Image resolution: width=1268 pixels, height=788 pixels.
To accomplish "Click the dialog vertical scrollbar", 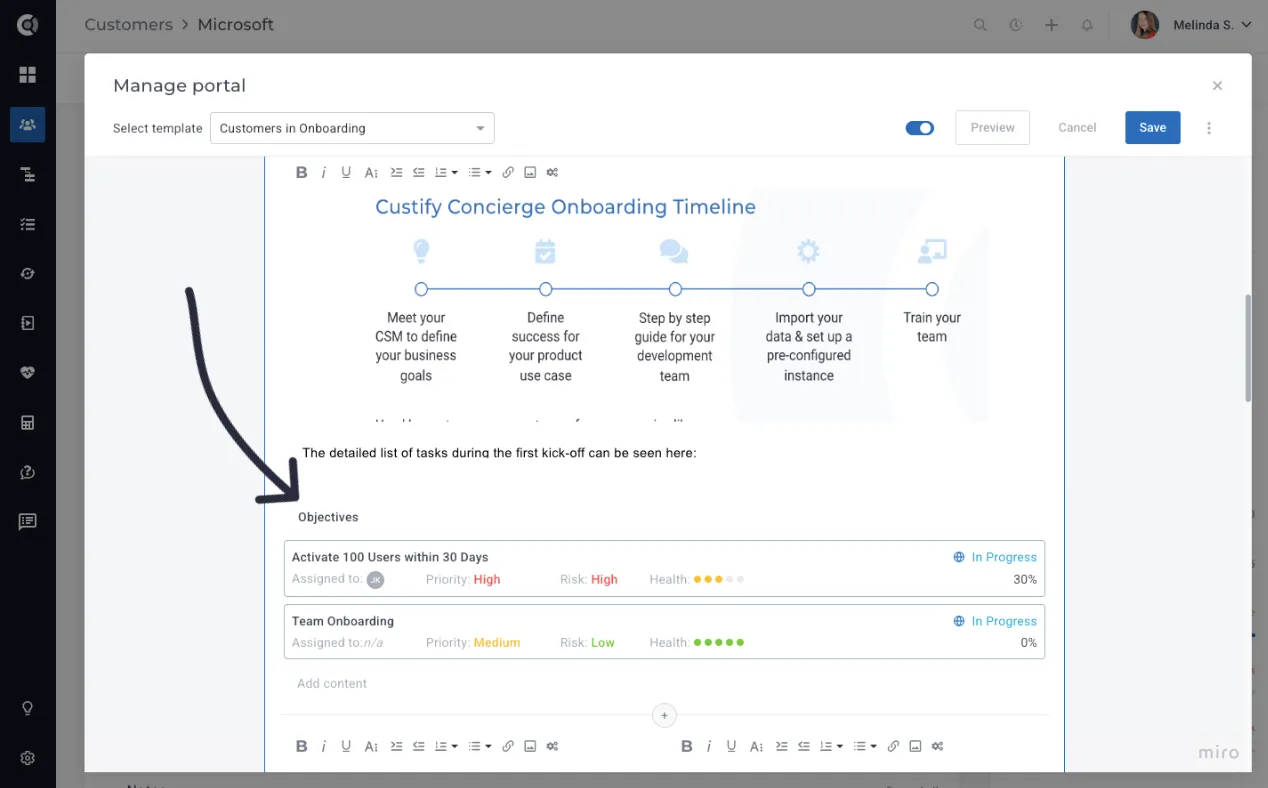I will pos(1247,348).
